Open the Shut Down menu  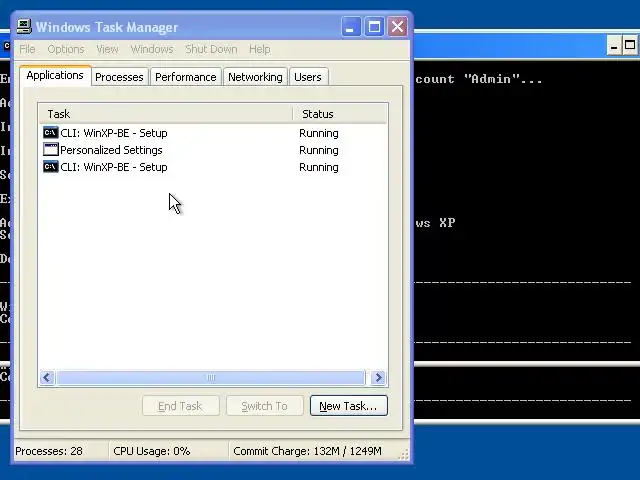211,49
